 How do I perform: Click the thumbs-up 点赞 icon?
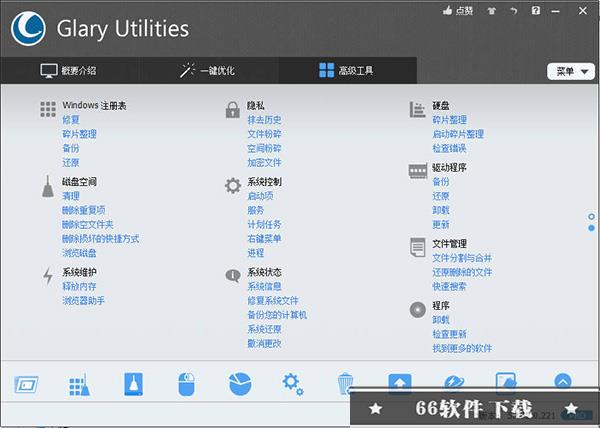[447, 11]
